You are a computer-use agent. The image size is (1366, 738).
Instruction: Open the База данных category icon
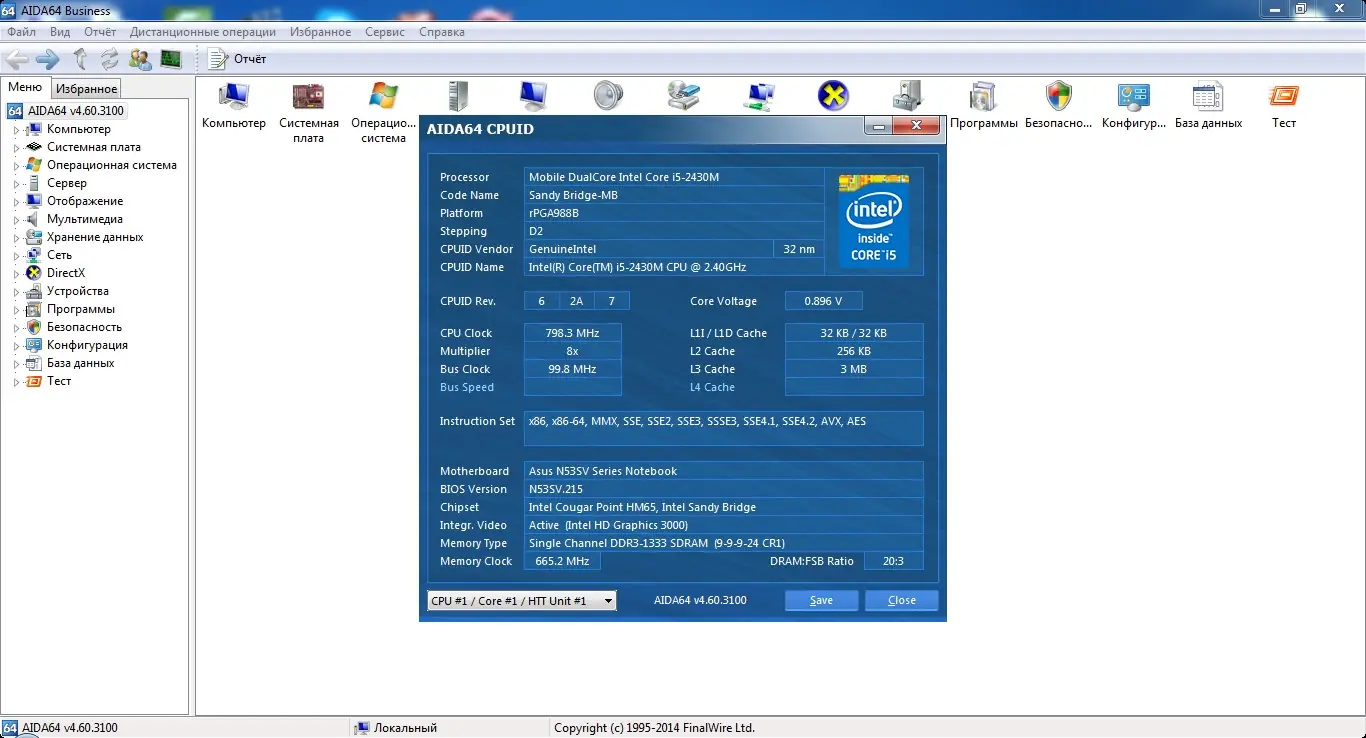pyautogui.click(x=1207, y=95)
